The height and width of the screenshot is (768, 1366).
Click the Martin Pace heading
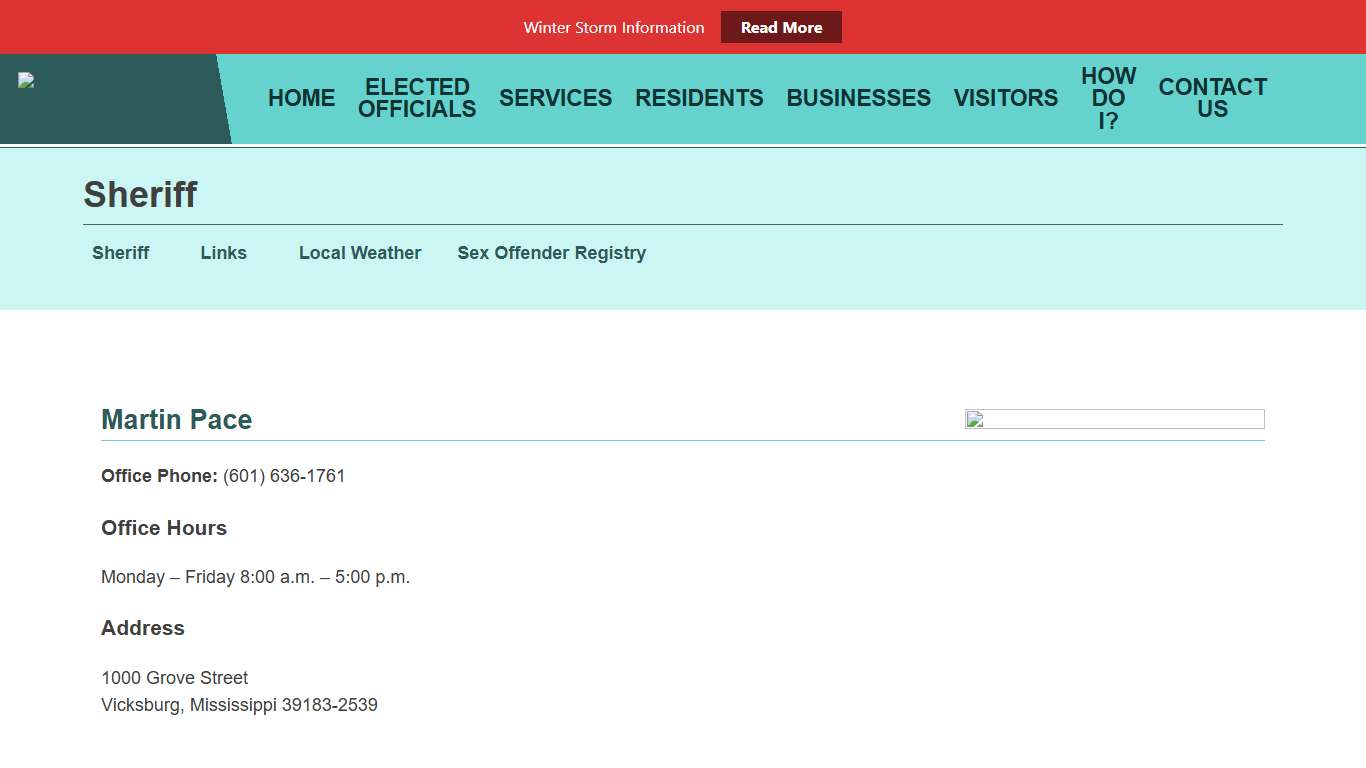pos(177,420)
